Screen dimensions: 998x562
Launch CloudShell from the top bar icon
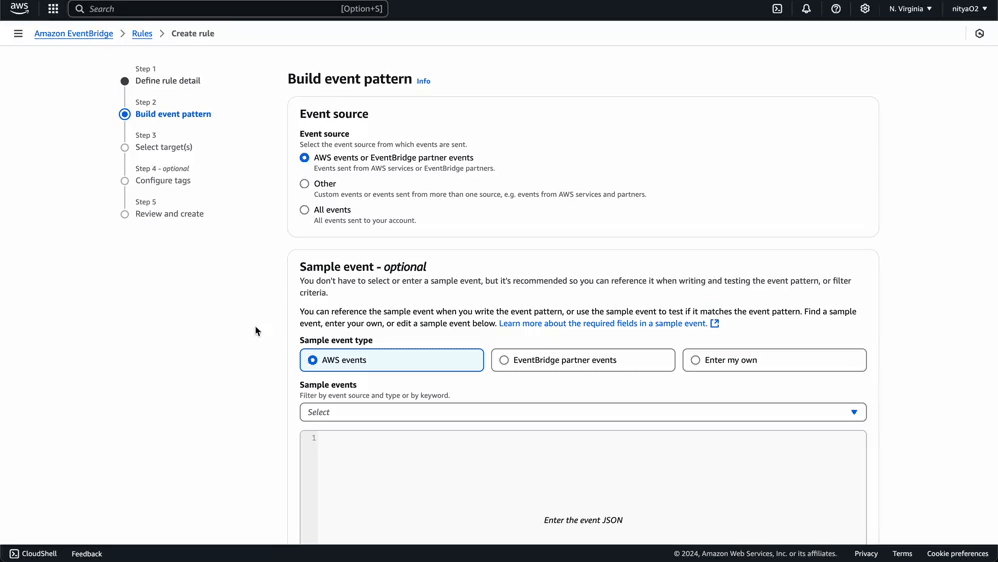(777, 9)
